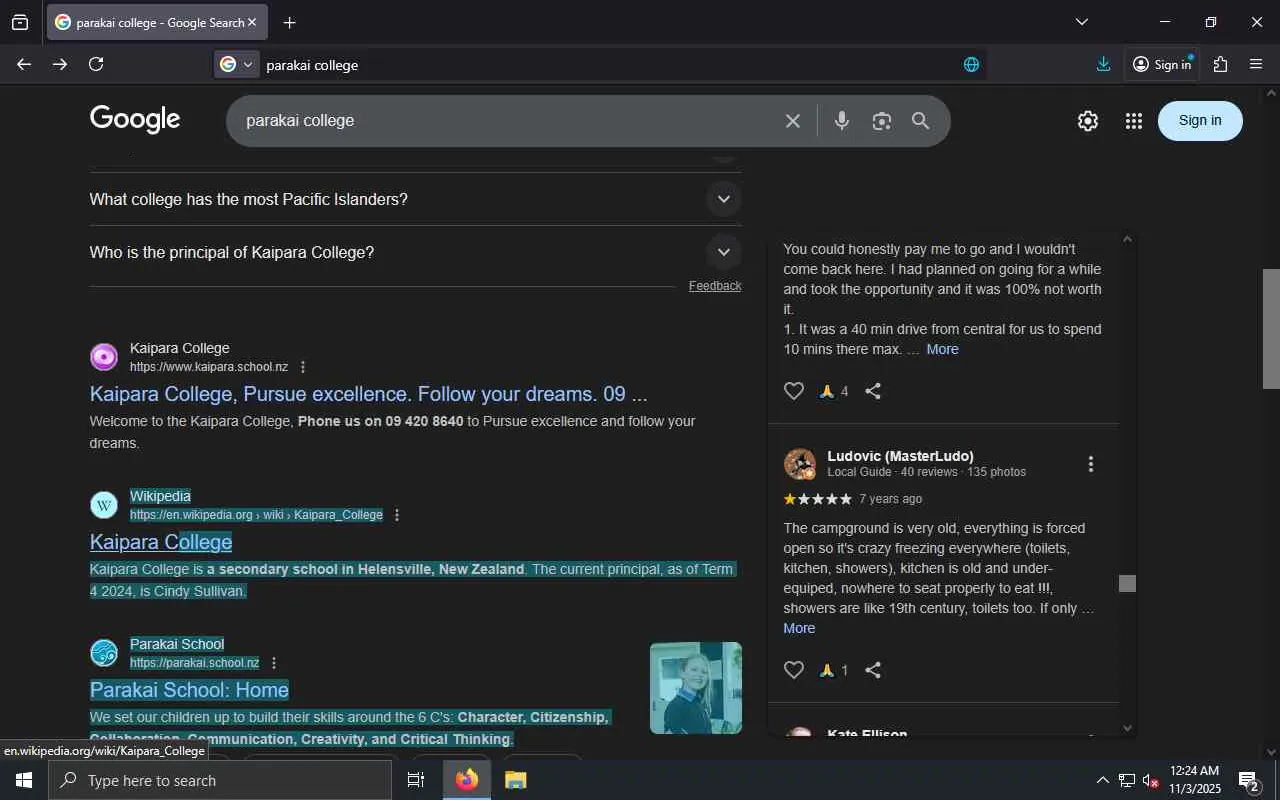Open the Kaipara College site favicon

coord(104,357)
